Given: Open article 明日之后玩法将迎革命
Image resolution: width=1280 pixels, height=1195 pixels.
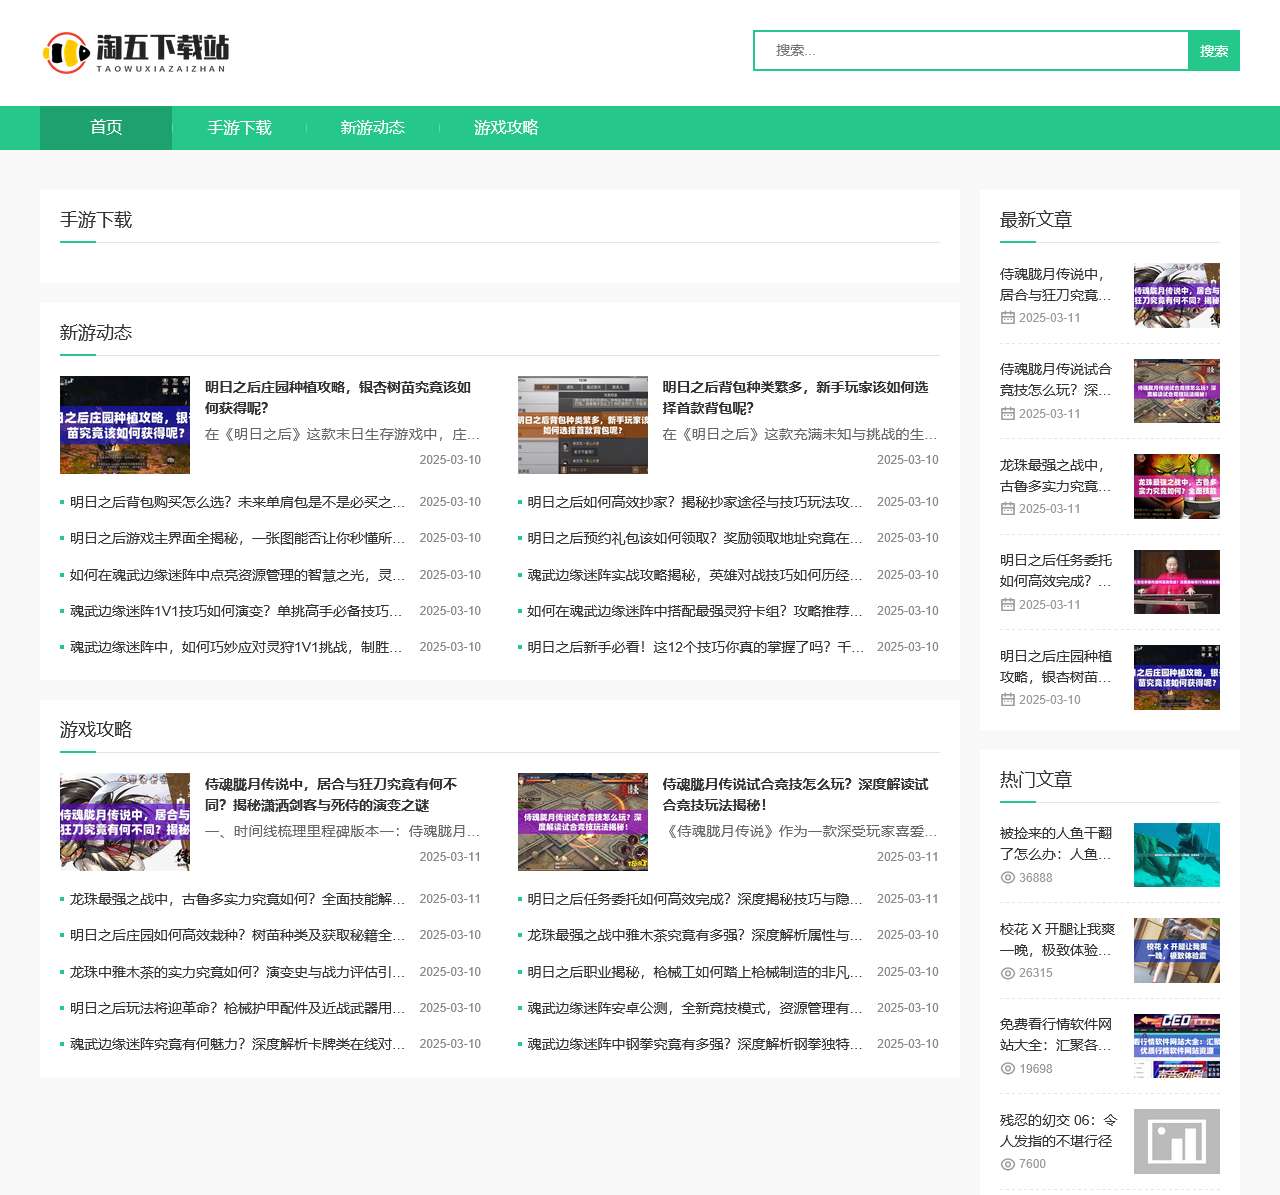Looking at the screenshot, I should (x=237, y=1008).
